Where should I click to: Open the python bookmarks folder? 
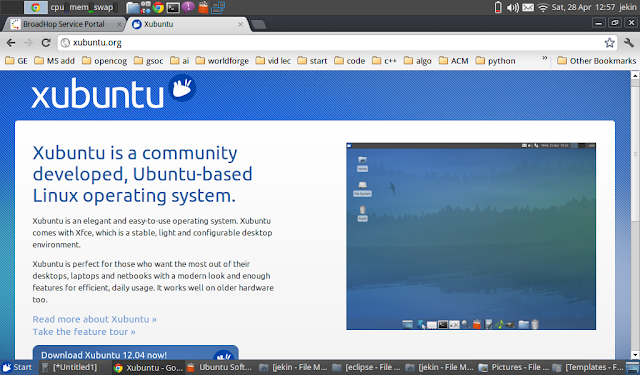pos(496,61)
